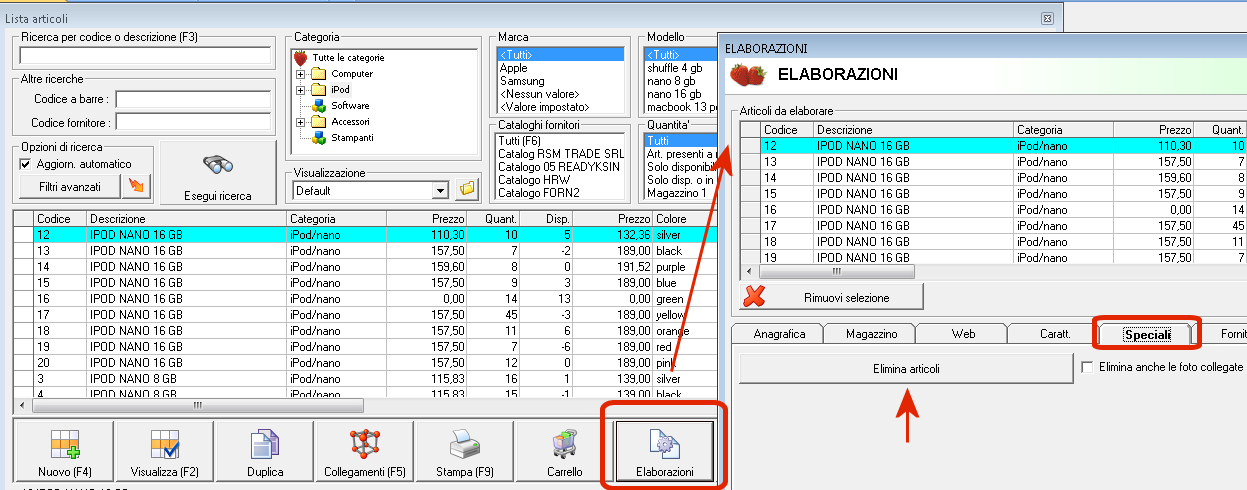Screen dimensions: 1247x490
Task: Print using the Stampa (F9) button
Action: click(x=465, y=453)
